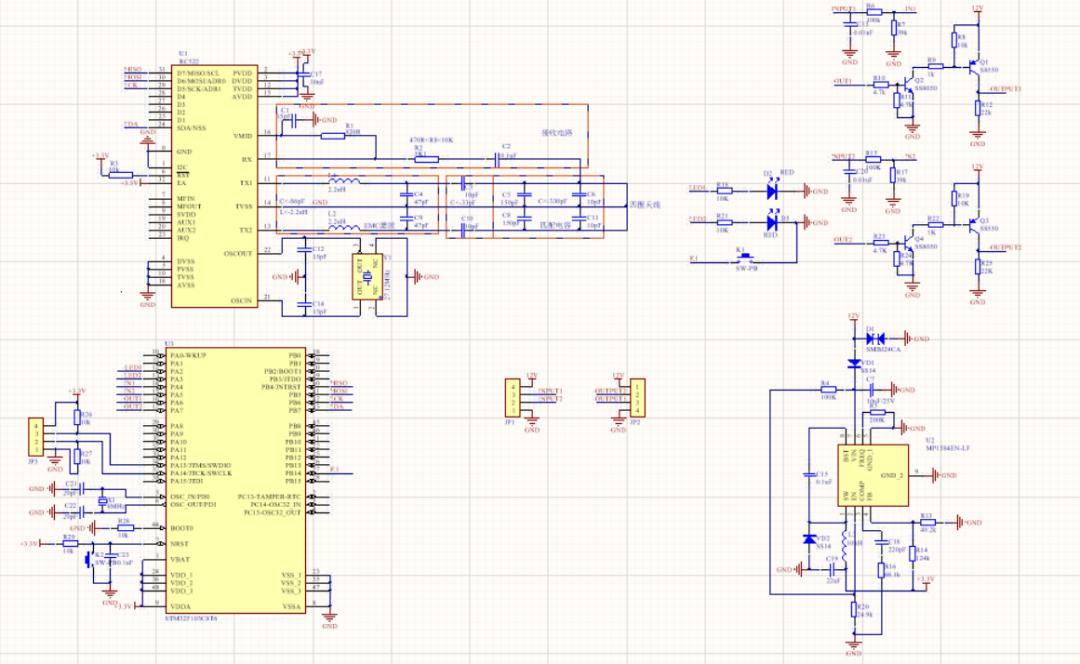The width and height of the screenshot is (1080, 664).
Task: Select the Q2 SS8050 transistor
Action: 908,81
